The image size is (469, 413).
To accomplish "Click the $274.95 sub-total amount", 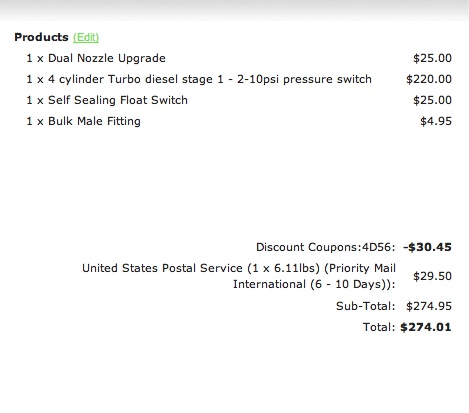I will (x=429, y=306).
